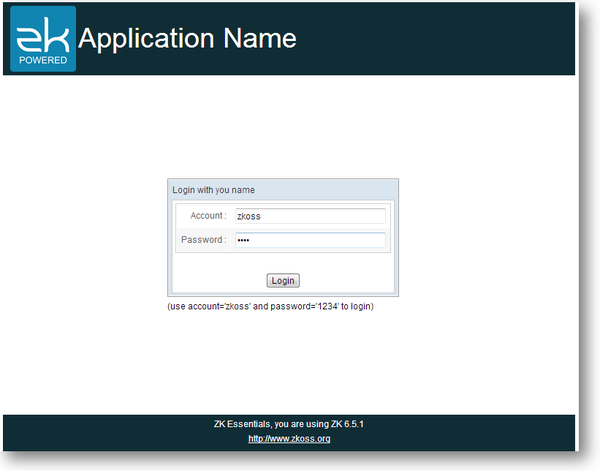Click the hint text about account 'zkoss'
Viewport: 600px width, 471px height.
click(x=271, y=306)
